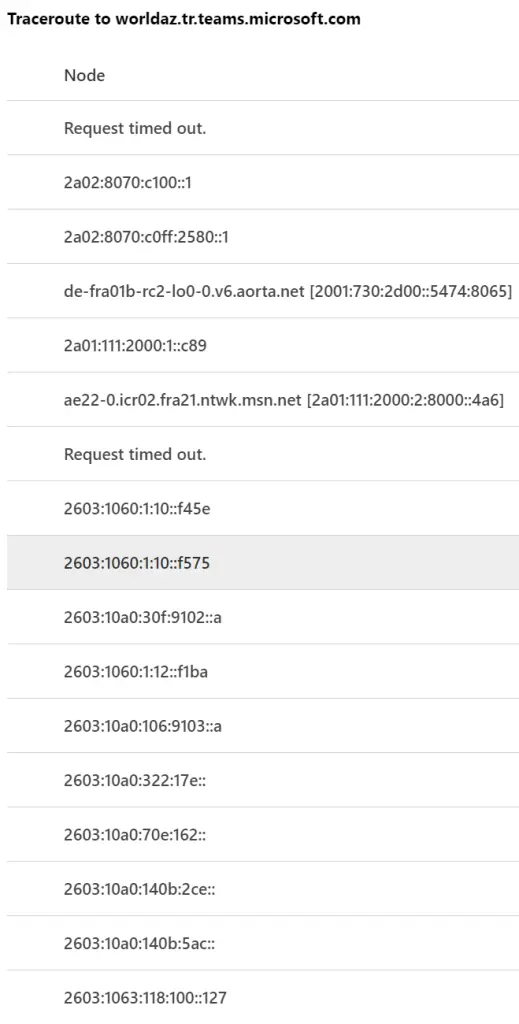Select row 2a02:8070:c100::1
The image size is (519, 1024).
pyautogui.click(x=262, y=183)
